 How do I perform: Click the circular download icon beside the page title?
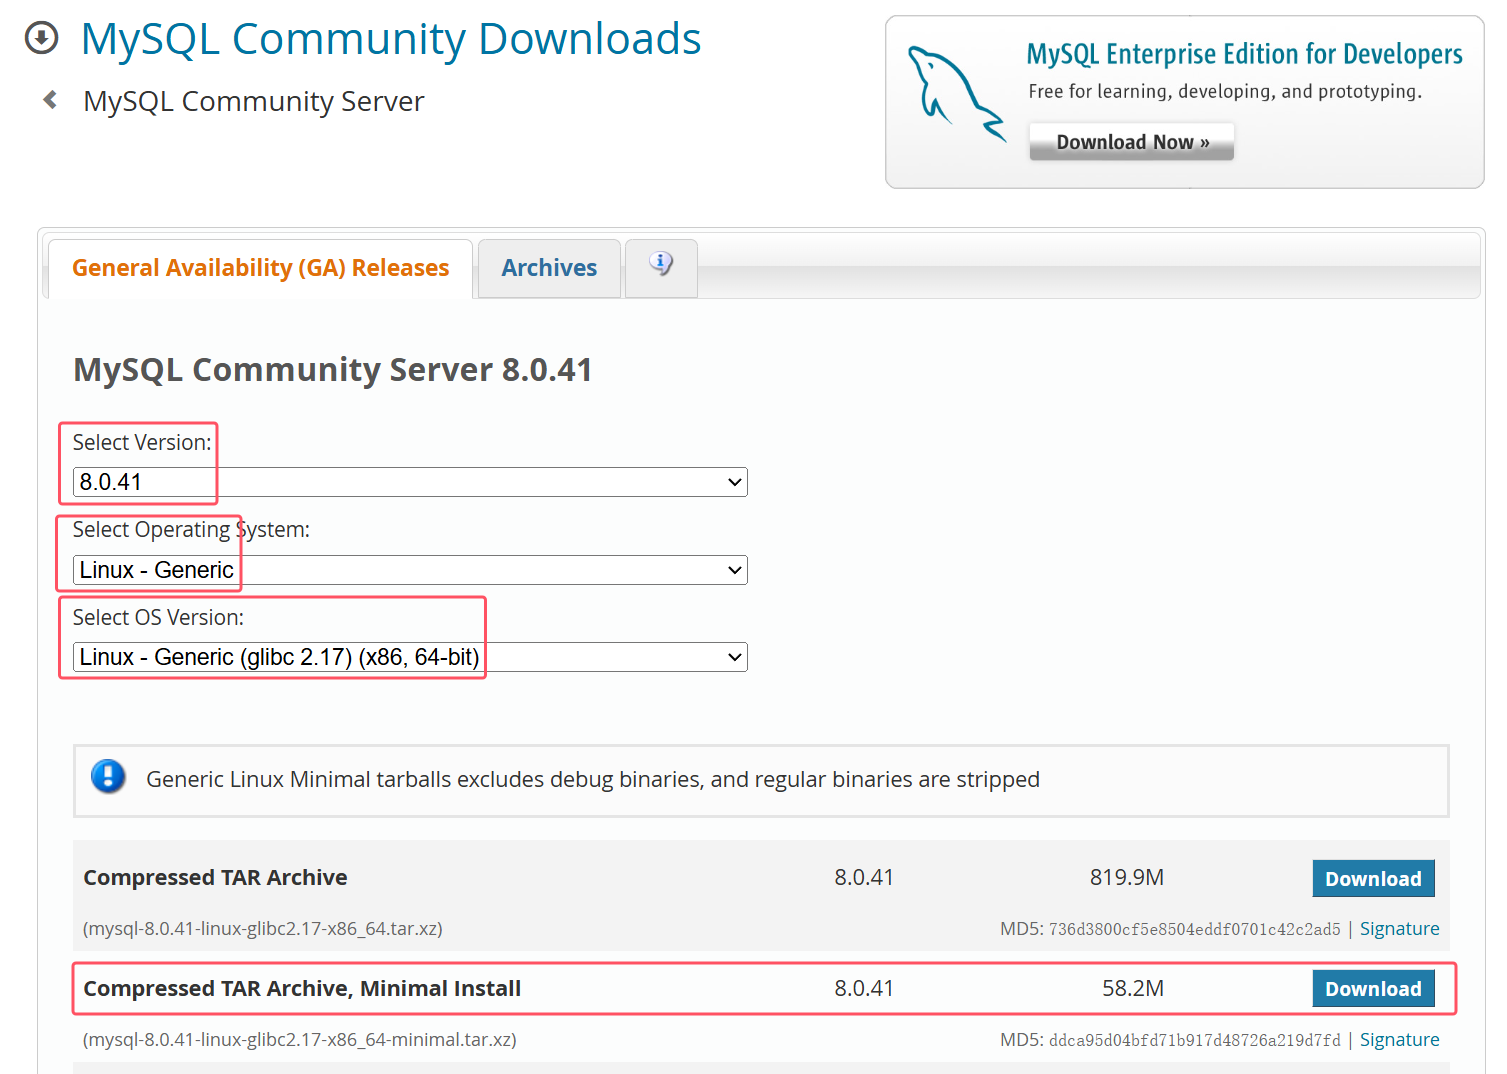(41, 39)
